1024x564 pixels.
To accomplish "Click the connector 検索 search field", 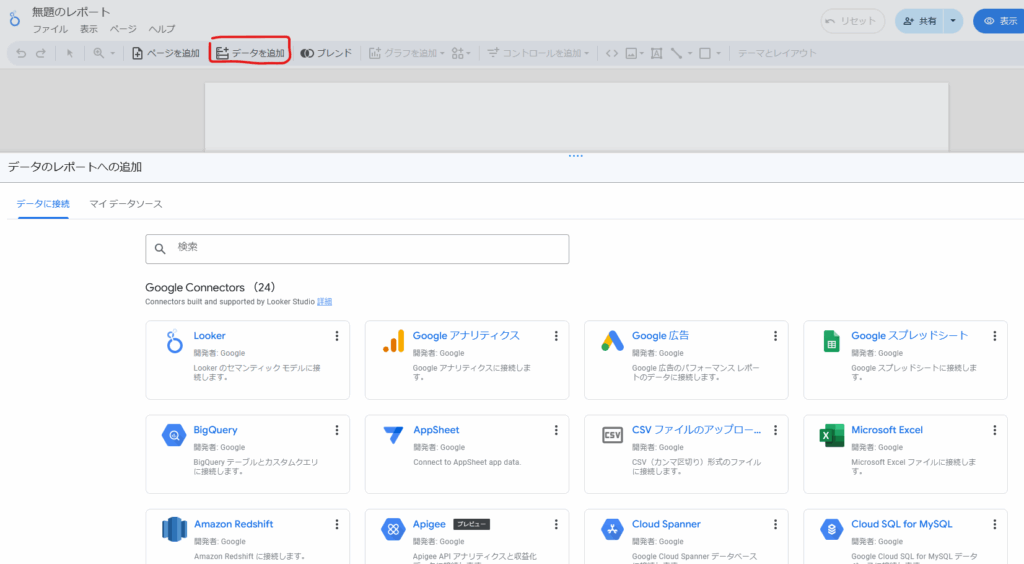I will point(357,249).
